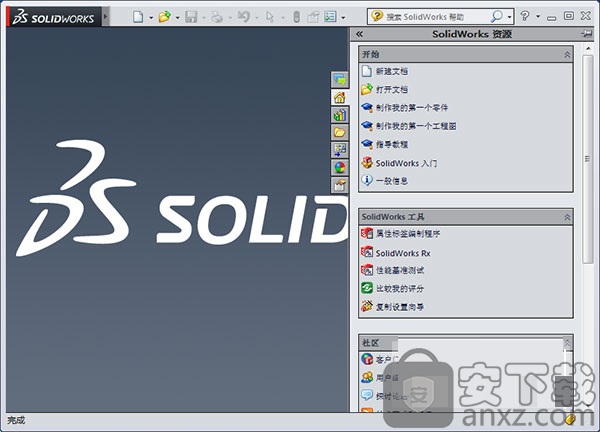Open the Custom Properties tab icon
The height and width of the screenshot is (432, 600).
point(339,186)
